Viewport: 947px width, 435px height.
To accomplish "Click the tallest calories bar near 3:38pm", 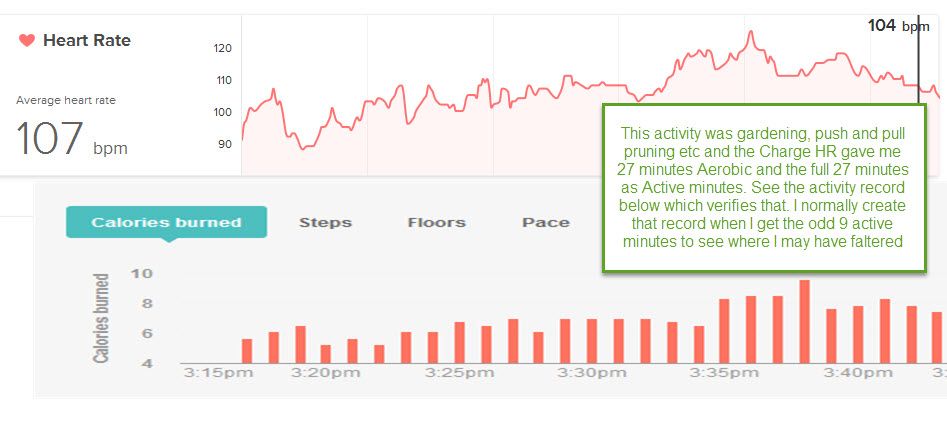I will point(804,321).
